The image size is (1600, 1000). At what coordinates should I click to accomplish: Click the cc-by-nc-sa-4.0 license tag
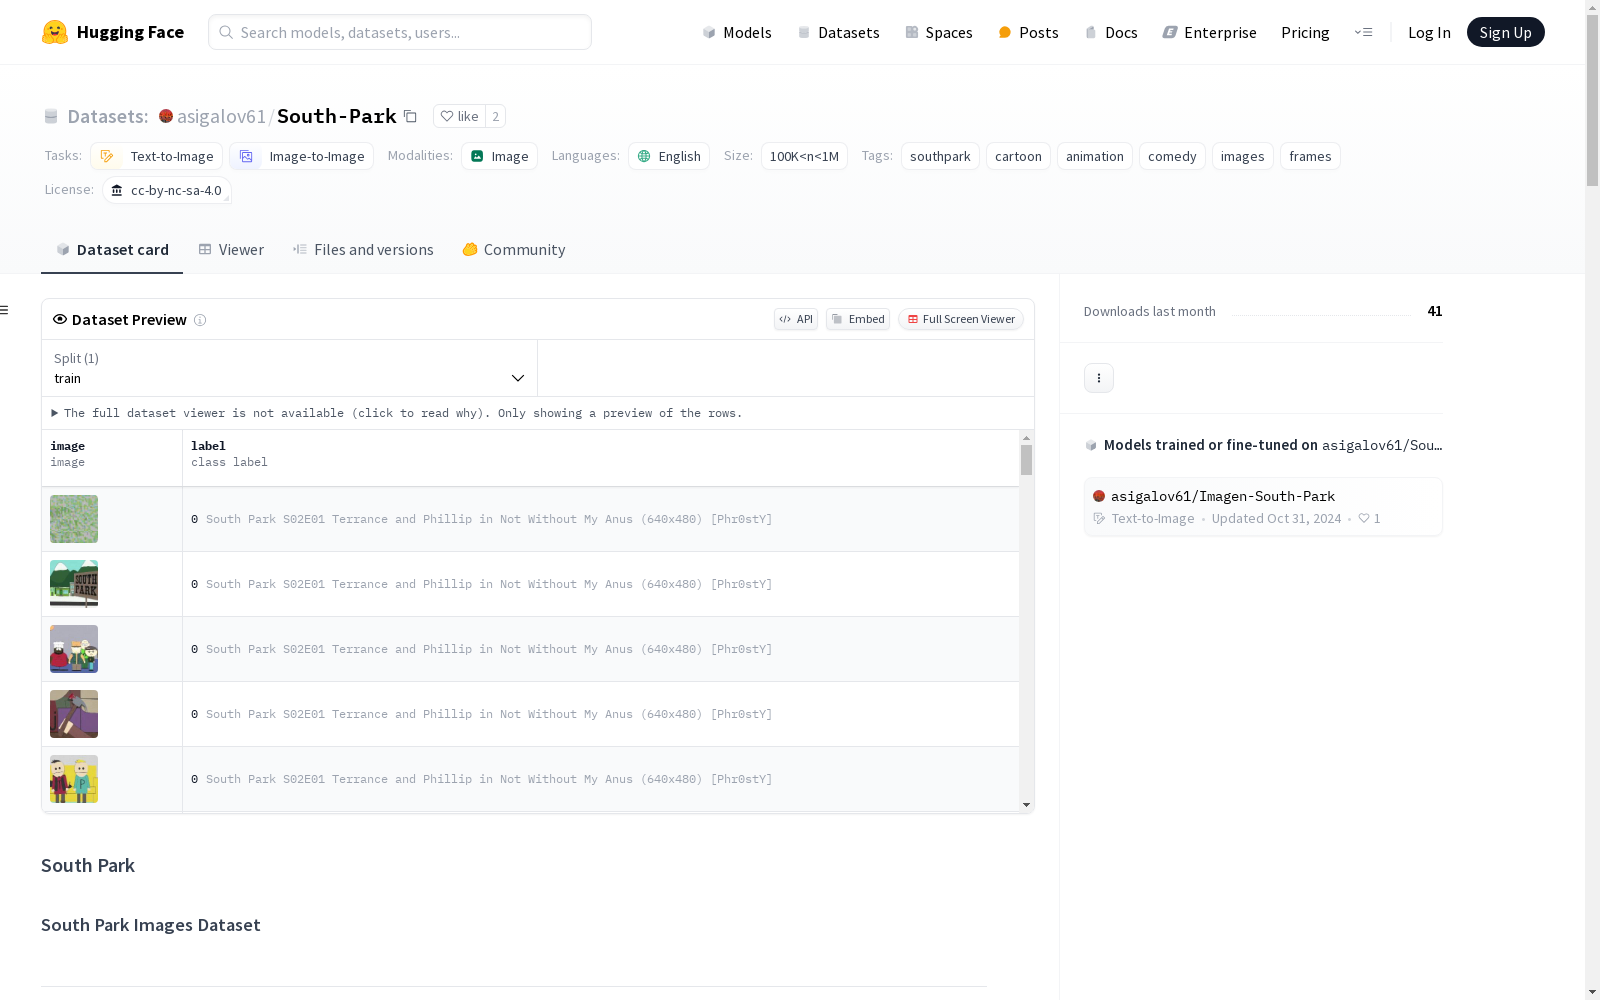(x=167, y=190)
